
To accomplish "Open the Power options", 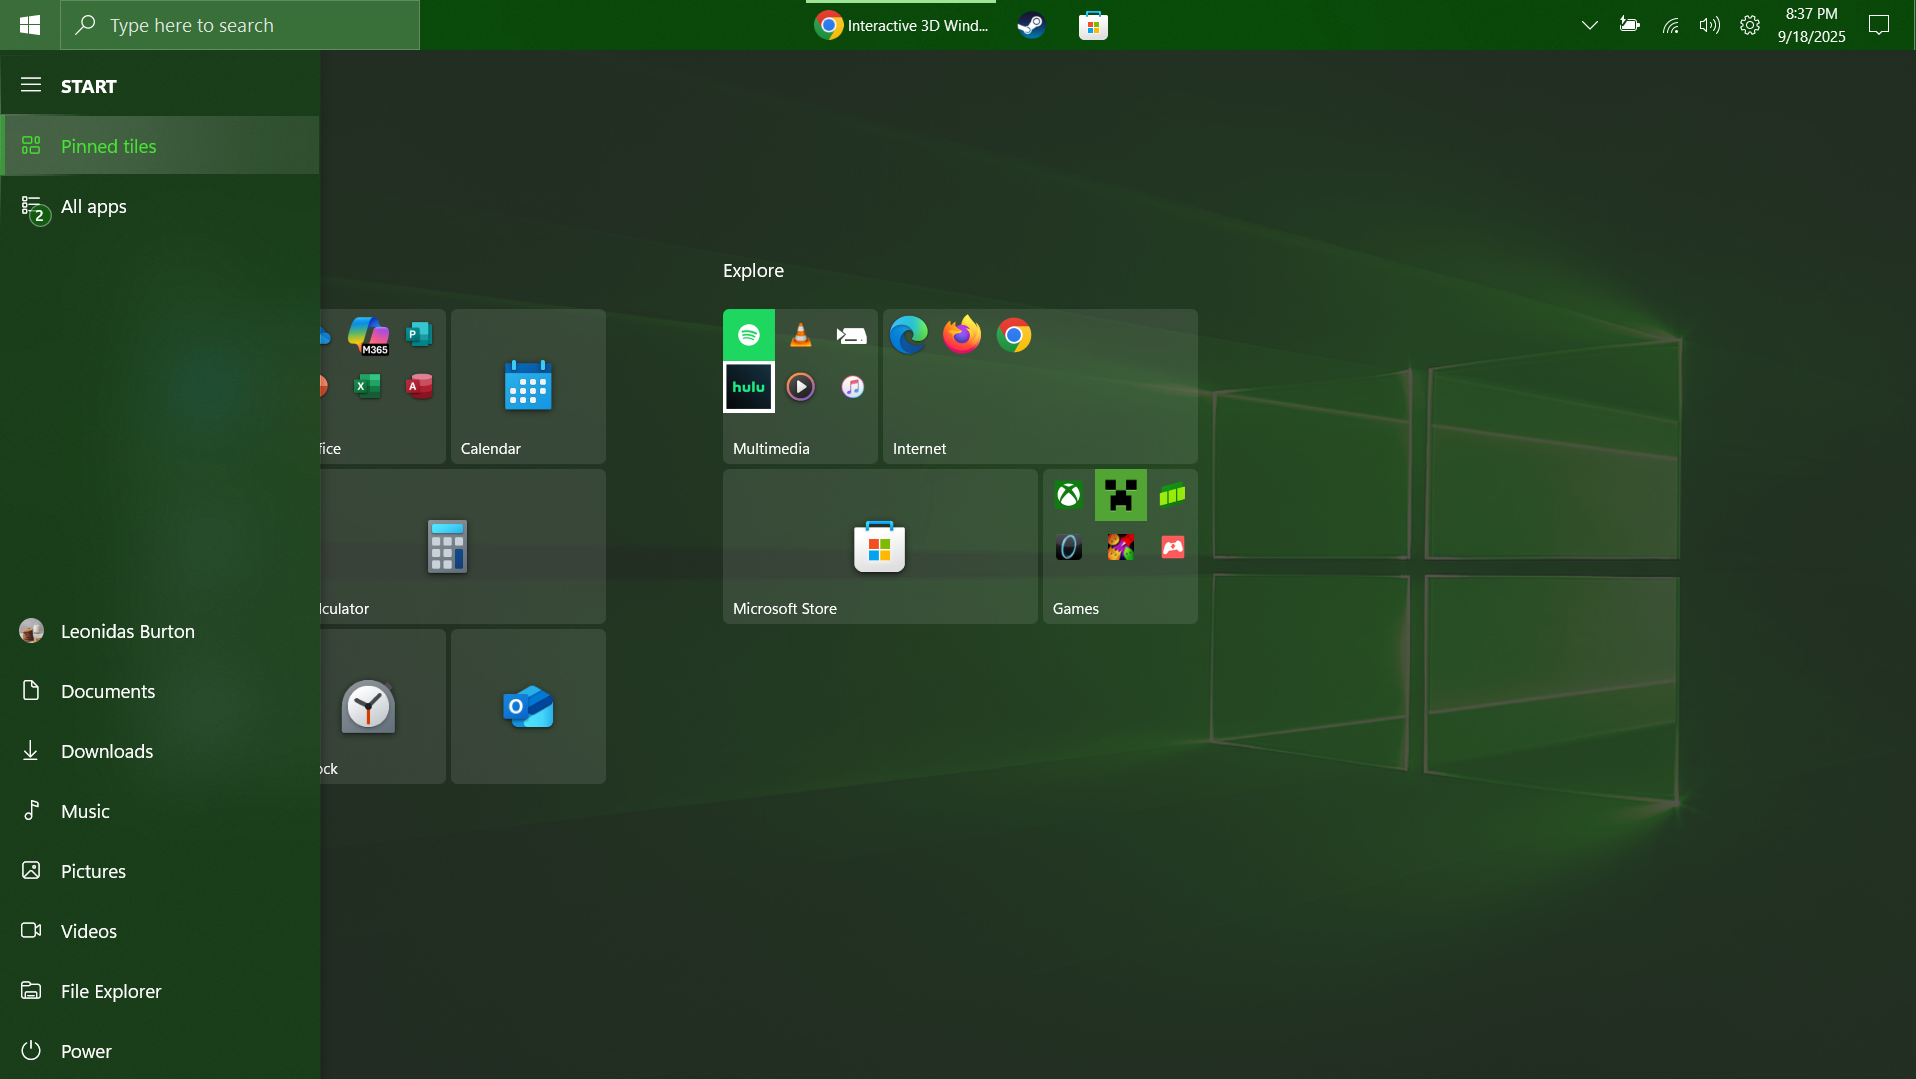I will point(160,1051).
